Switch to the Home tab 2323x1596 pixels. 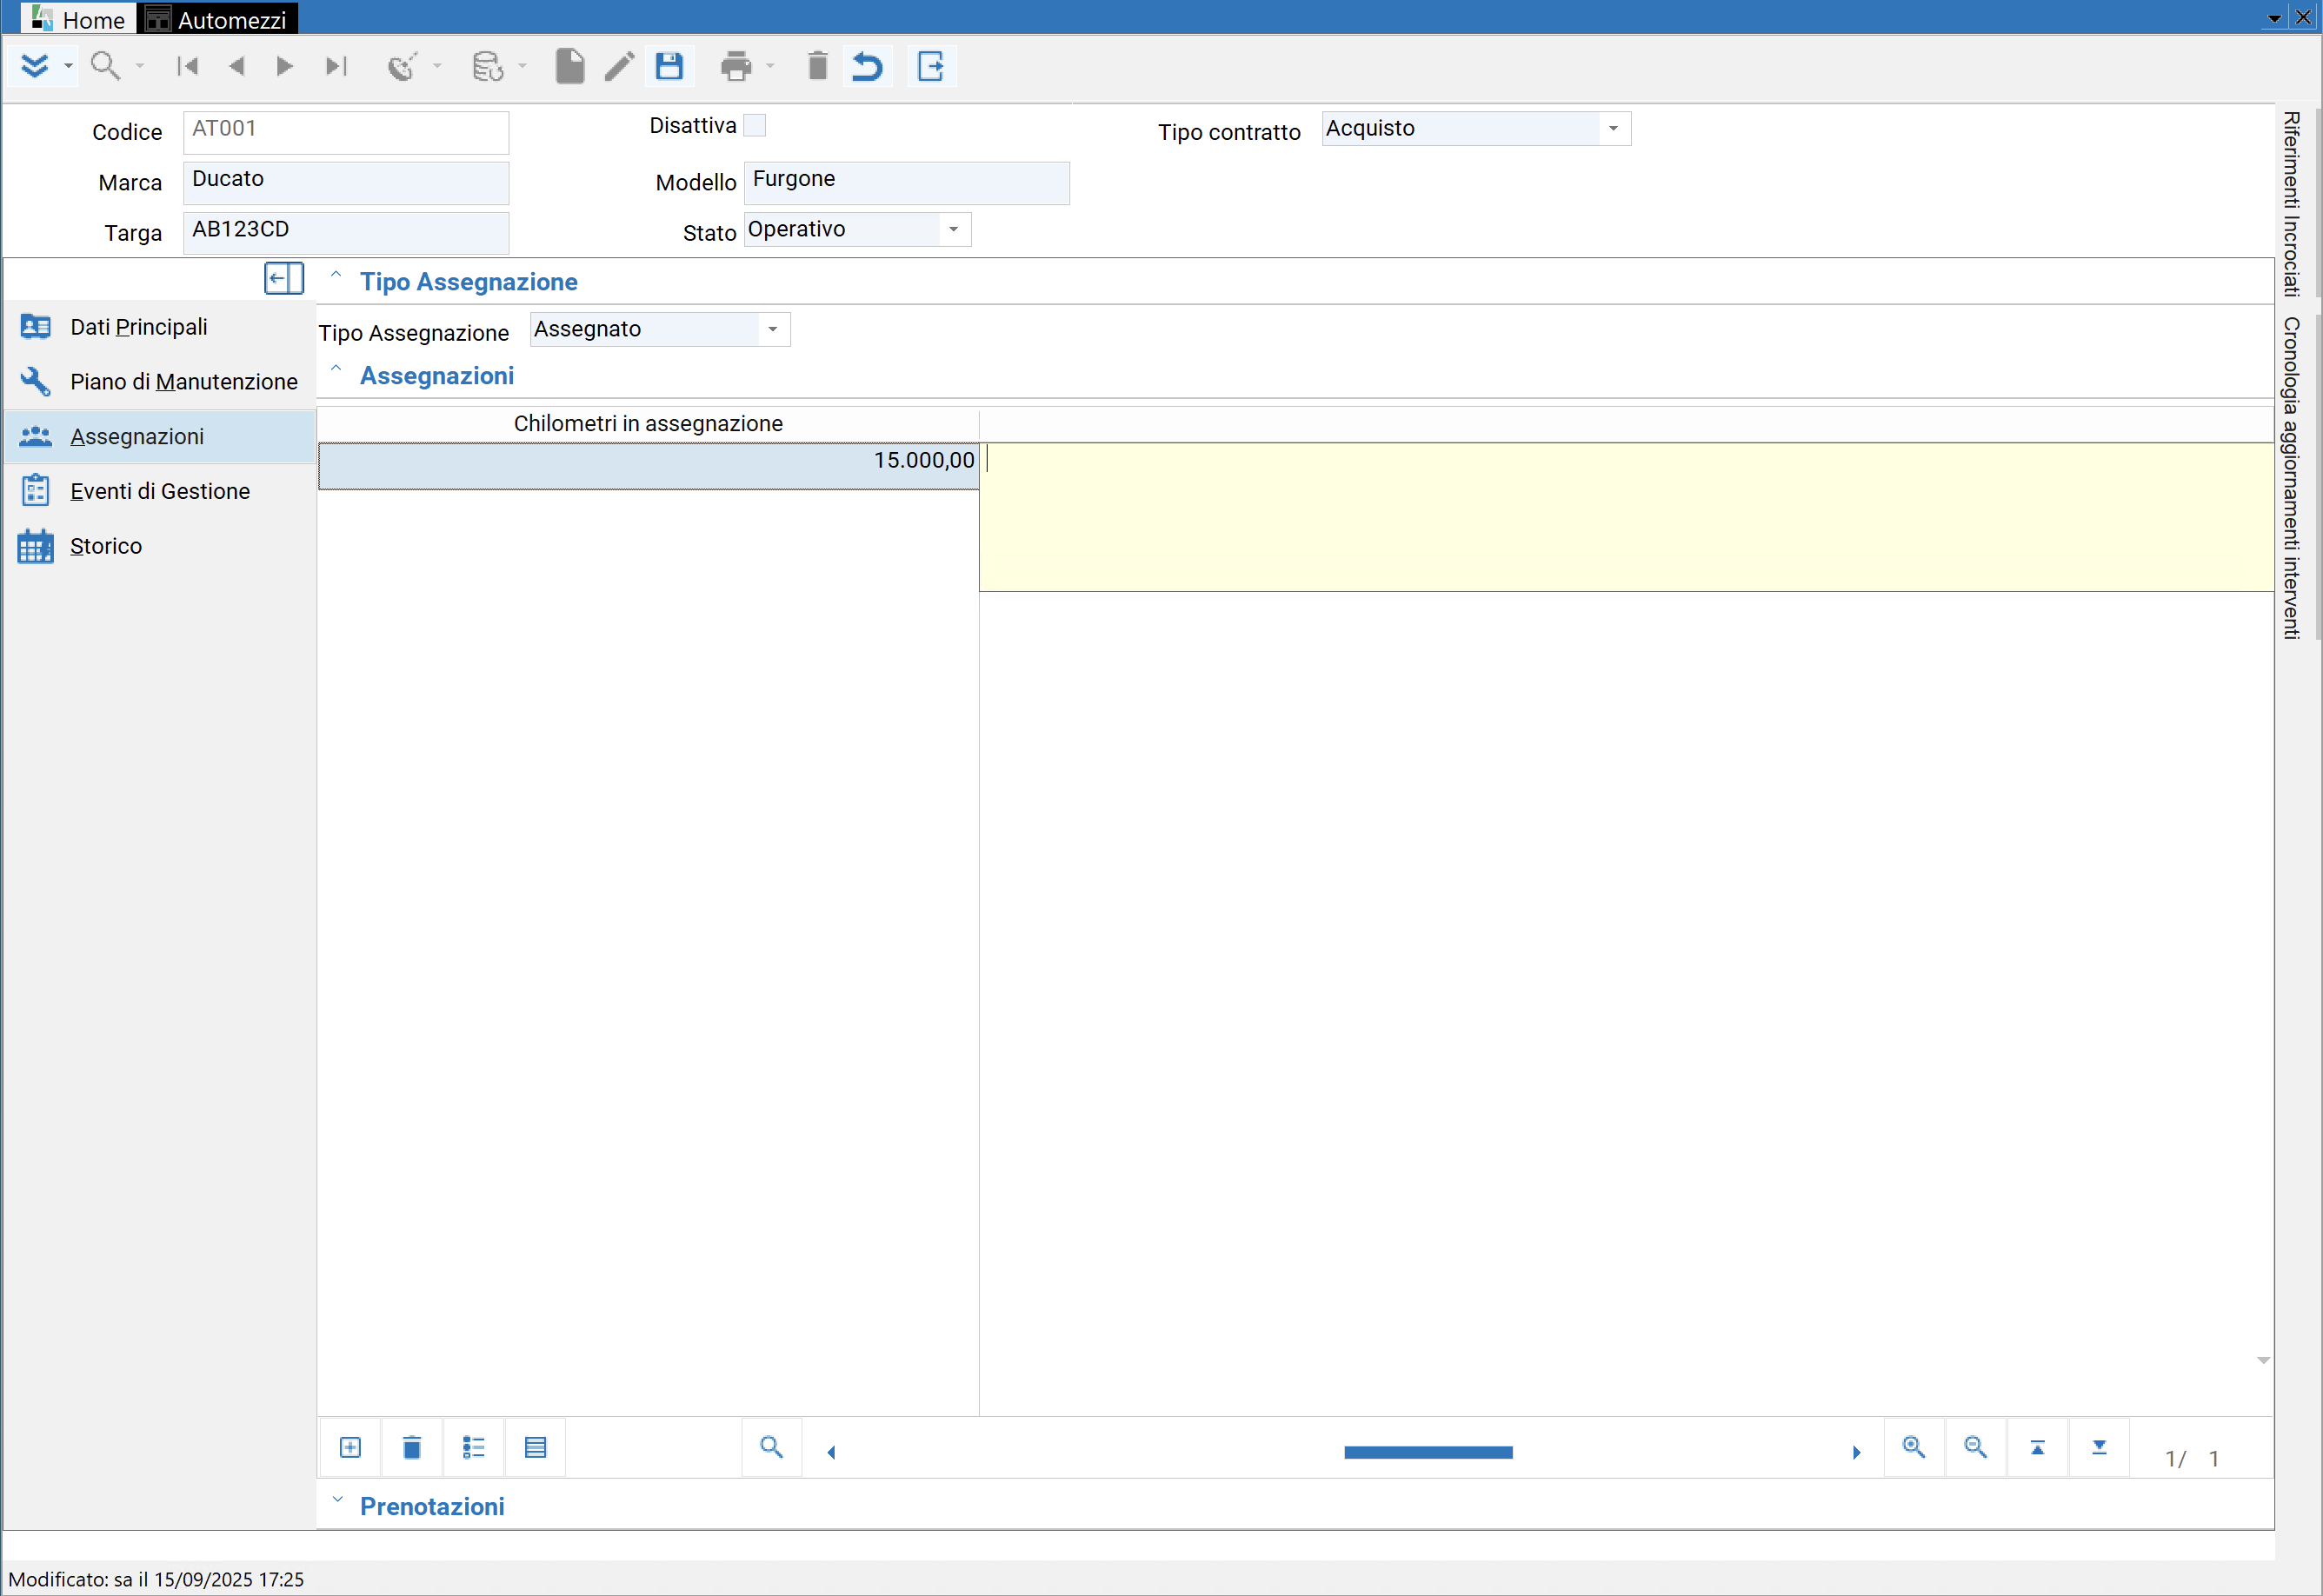point(78,19)
